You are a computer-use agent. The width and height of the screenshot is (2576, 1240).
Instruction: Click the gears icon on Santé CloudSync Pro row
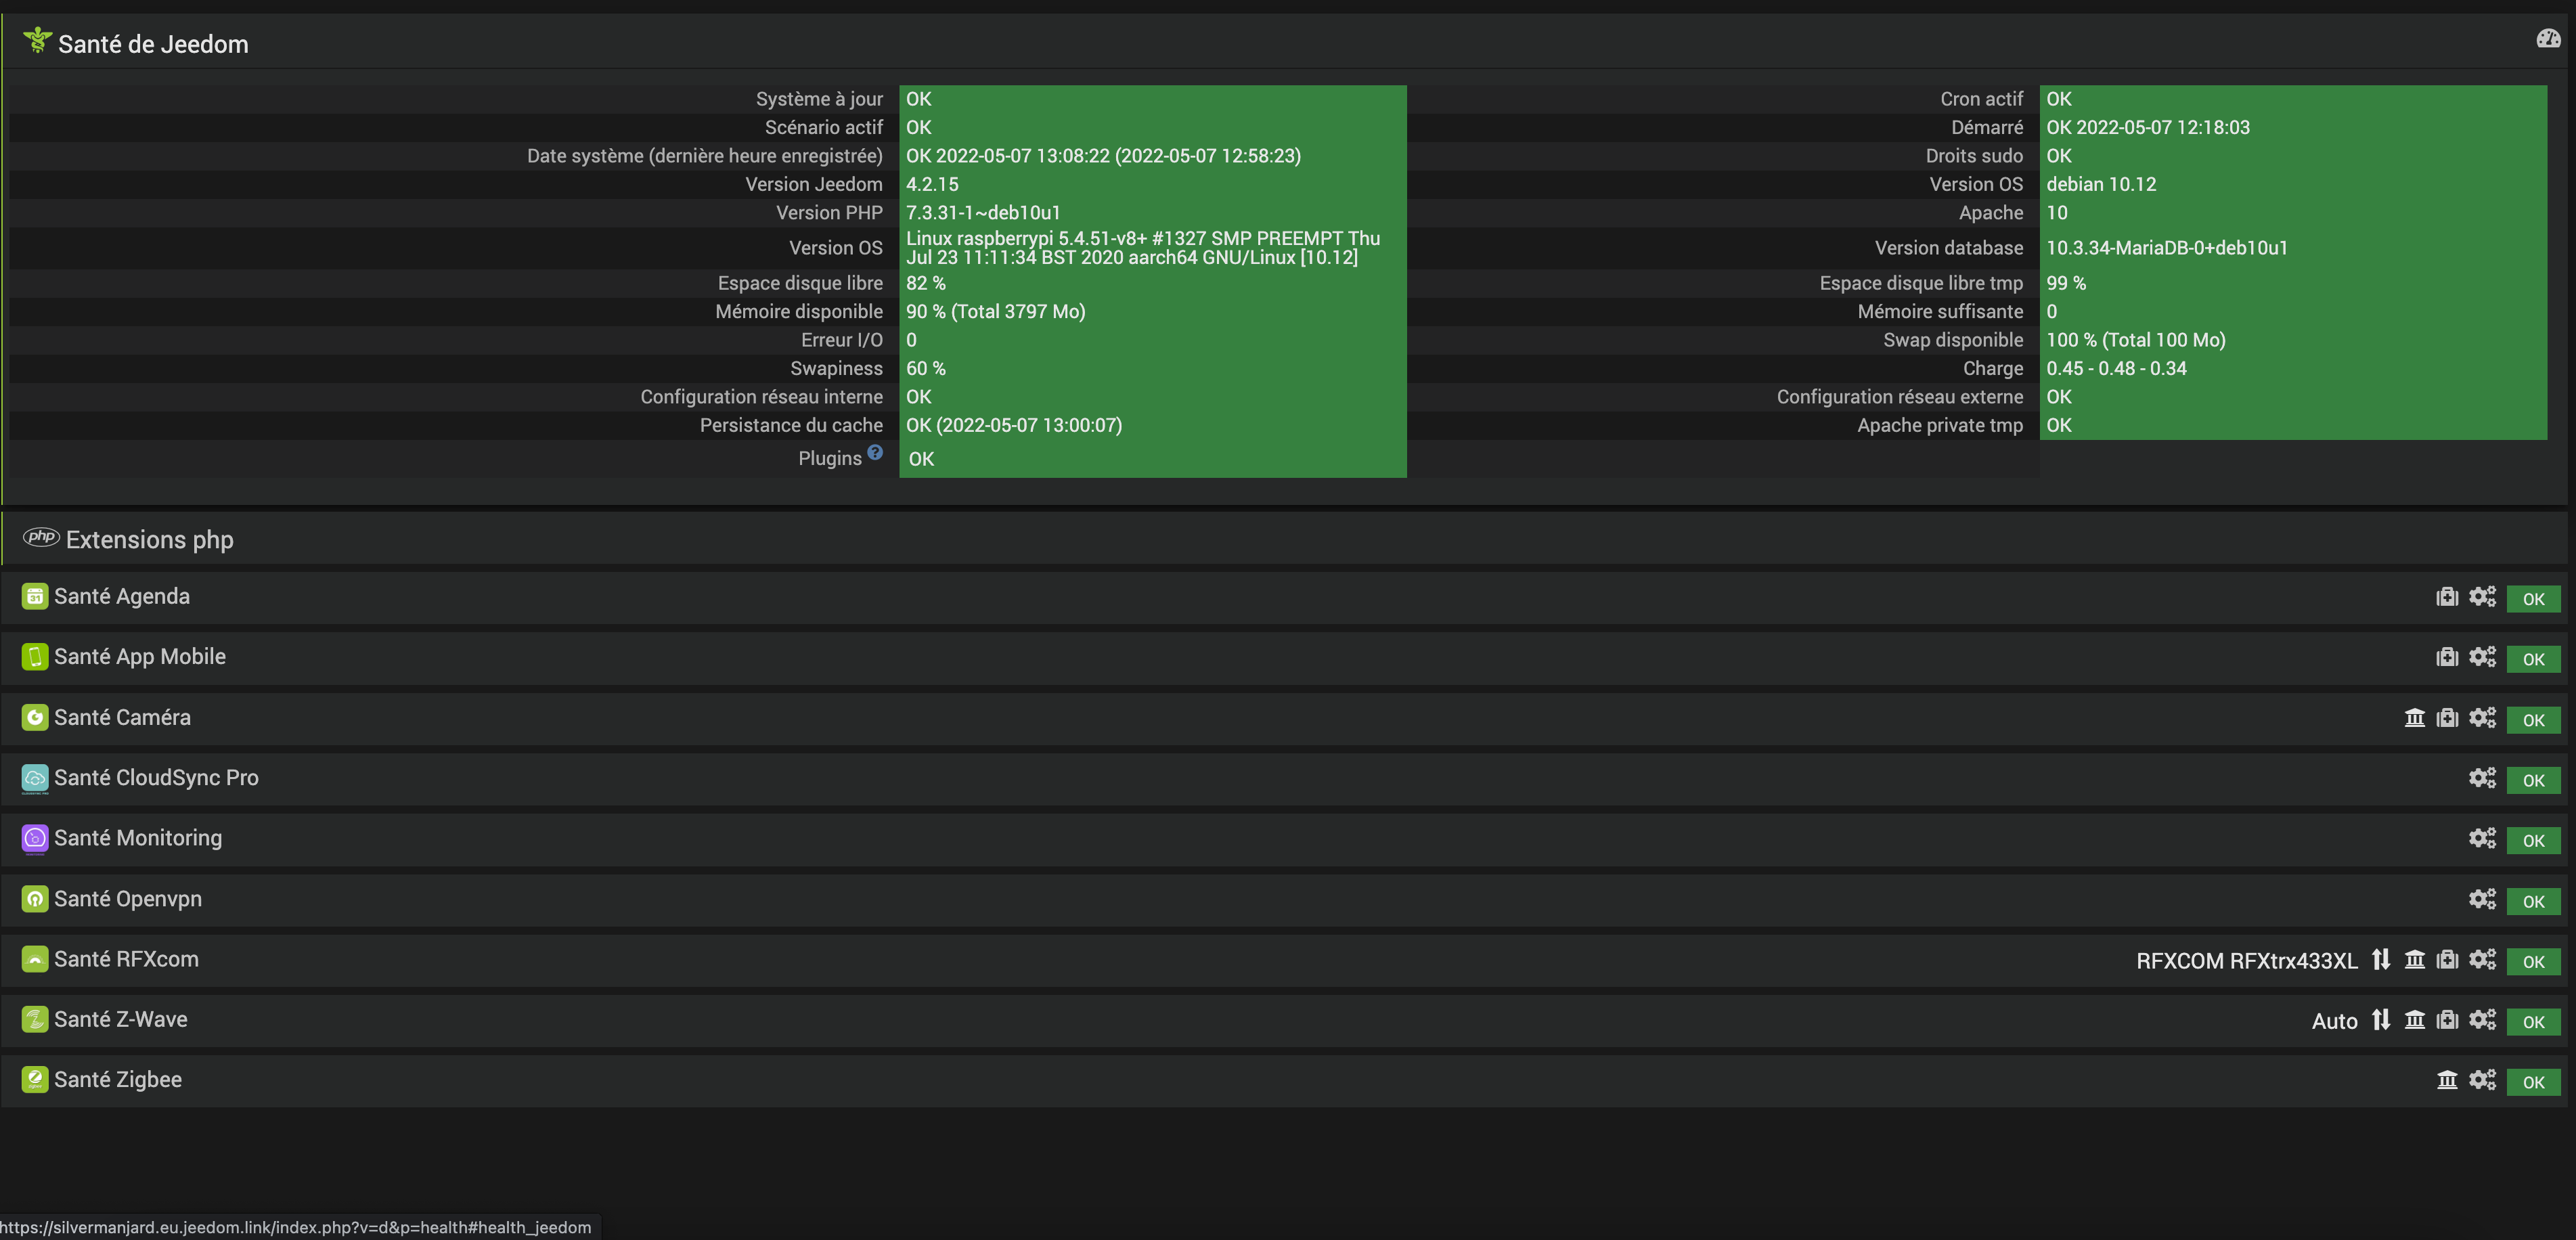[2482, 778]
